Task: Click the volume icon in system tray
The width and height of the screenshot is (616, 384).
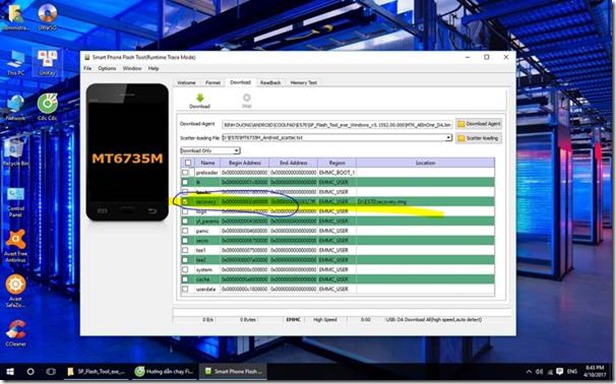Action: pyautogui.click(x=539, y=371)
